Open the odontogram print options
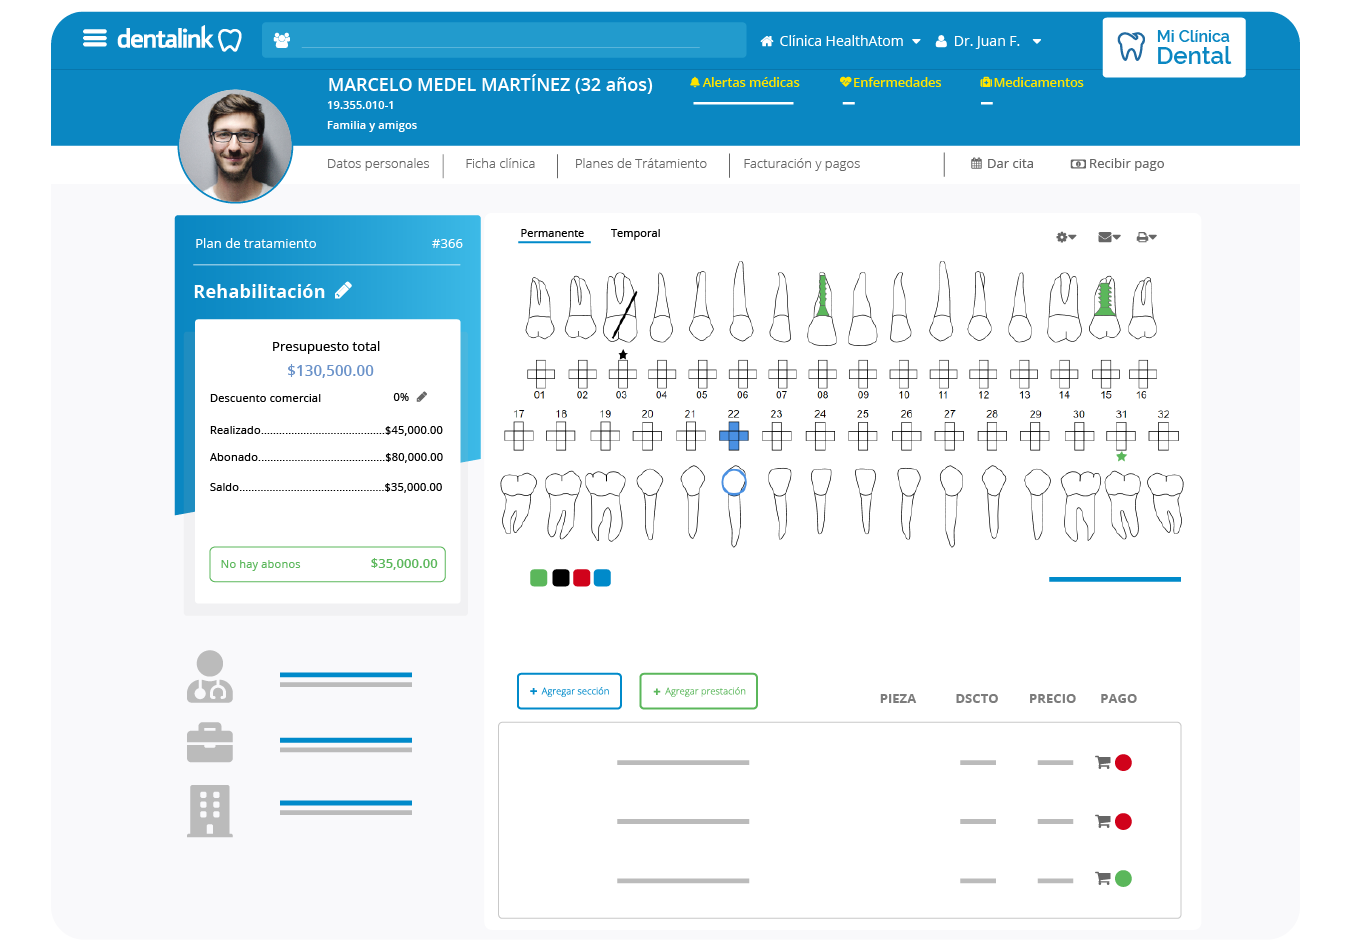The width and height of the screenshot is (1351, 951). click(1141, 237)
